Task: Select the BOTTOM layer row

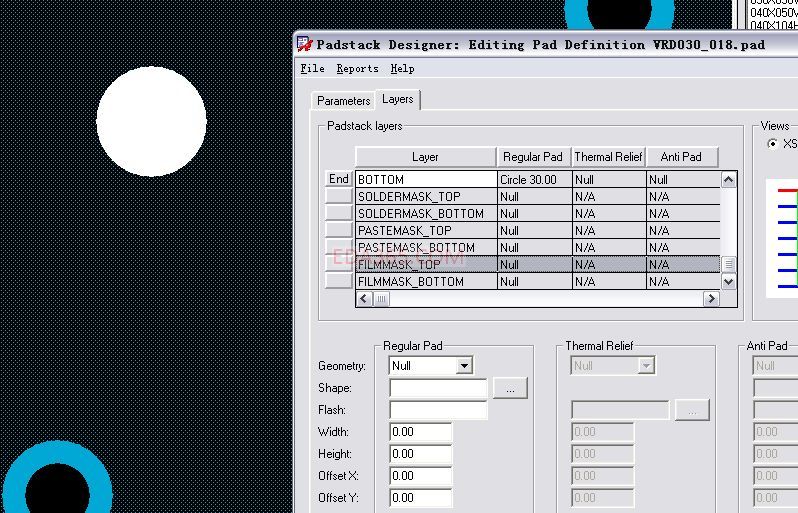Action: click(x=537, y=179)
